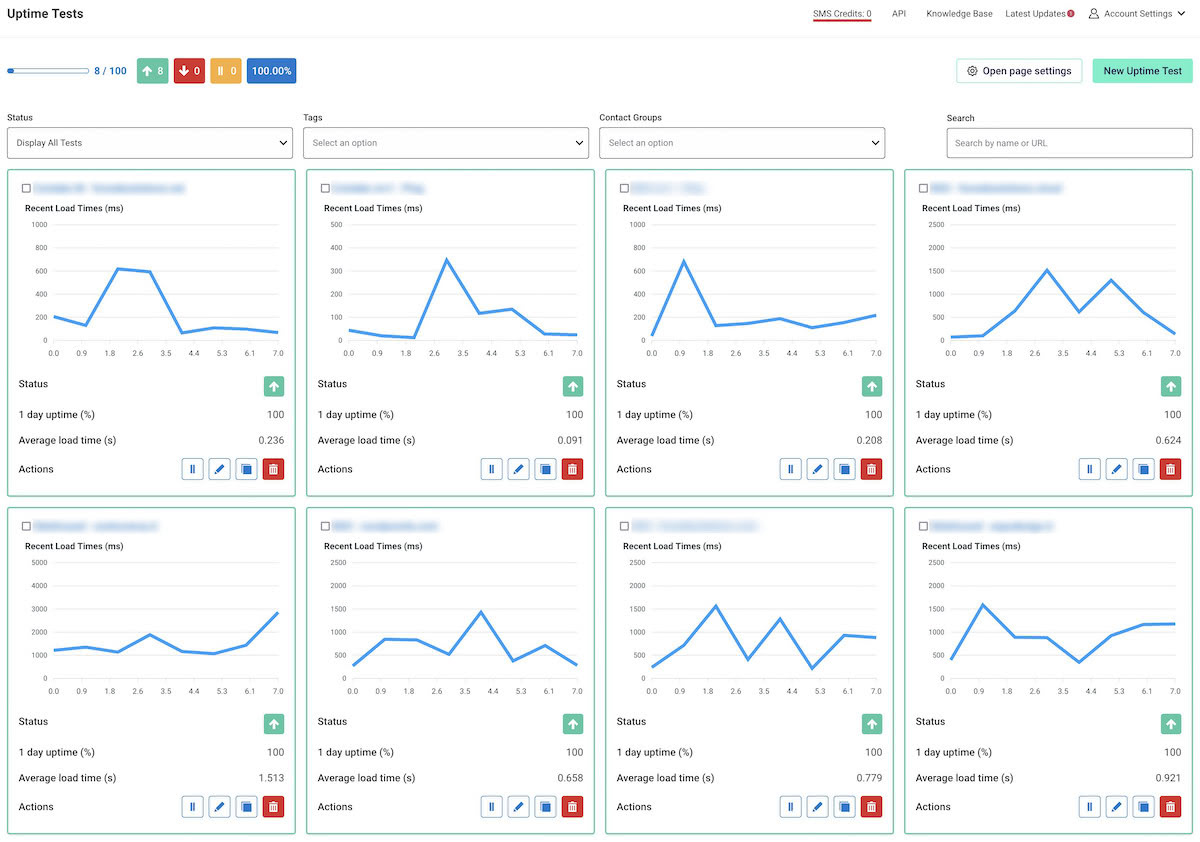Pause the first uptime test
The image size is (1200, 842).
192,468
